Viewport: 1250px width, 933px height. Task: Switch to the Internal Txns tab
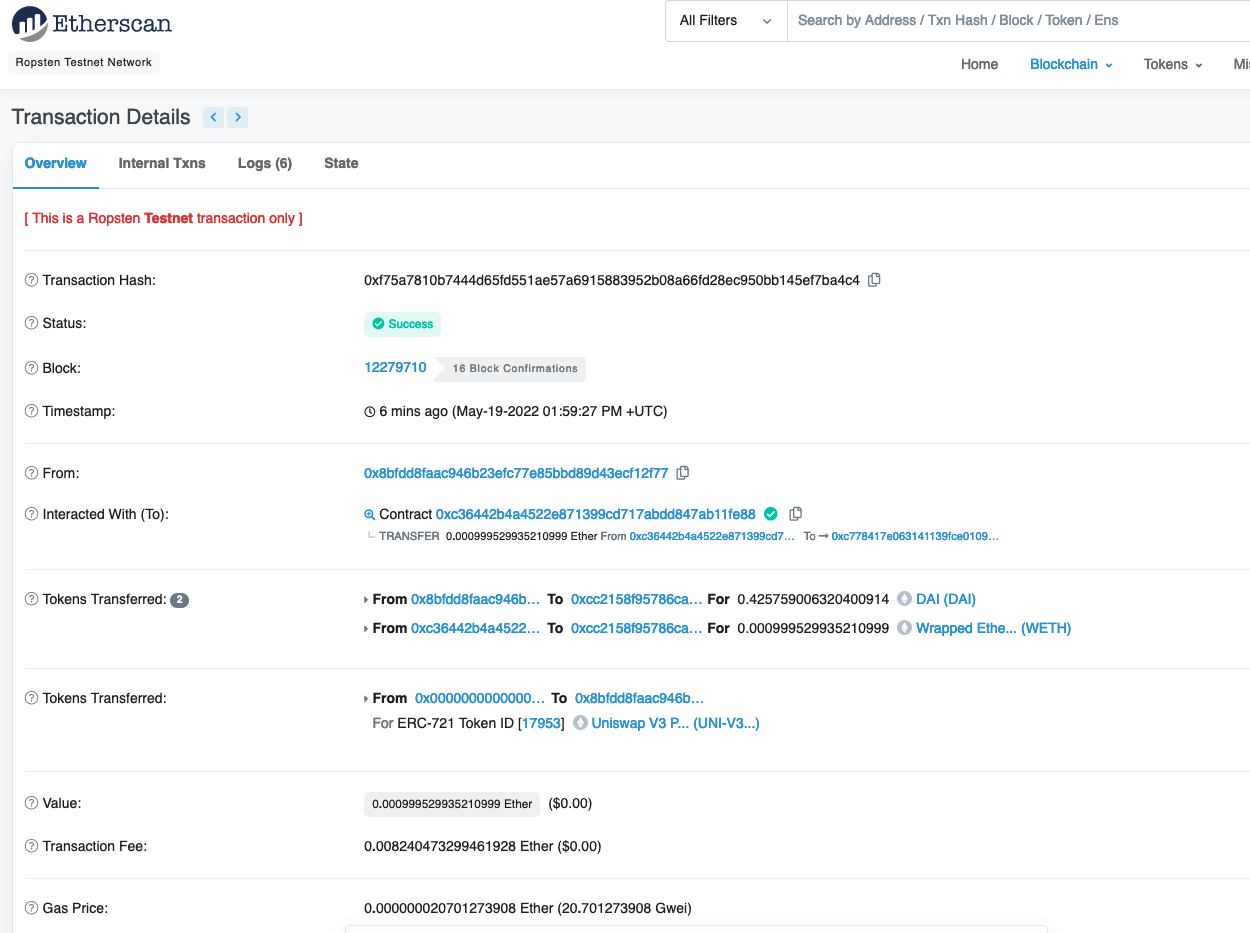tap(162, 163)
